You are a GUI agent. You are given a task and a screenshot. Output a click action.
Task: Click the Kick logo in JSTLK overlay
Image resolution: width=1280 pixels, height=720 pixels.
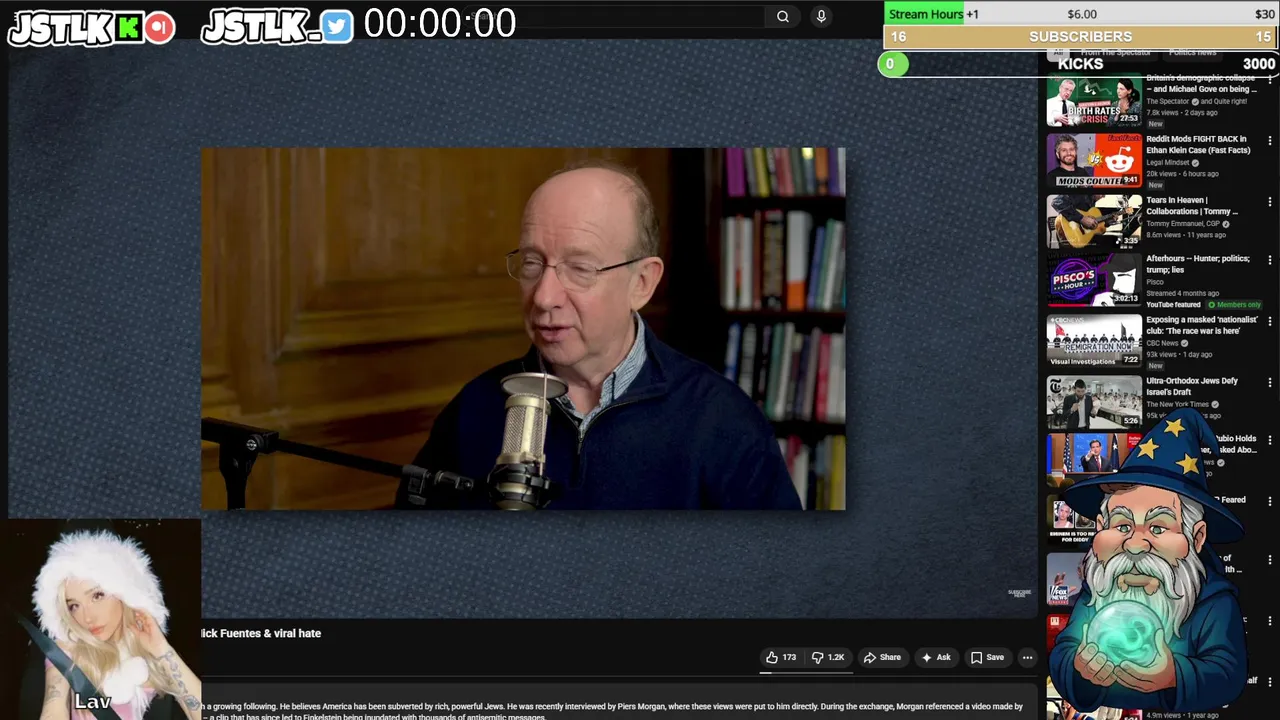click(x=130, y=28)
